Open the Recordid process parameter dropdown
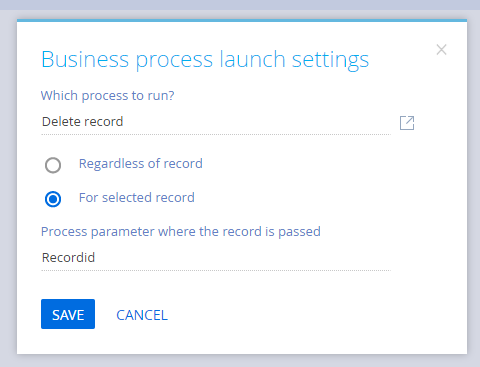This screenshot has width=480, height=367. tap(216, 258)
